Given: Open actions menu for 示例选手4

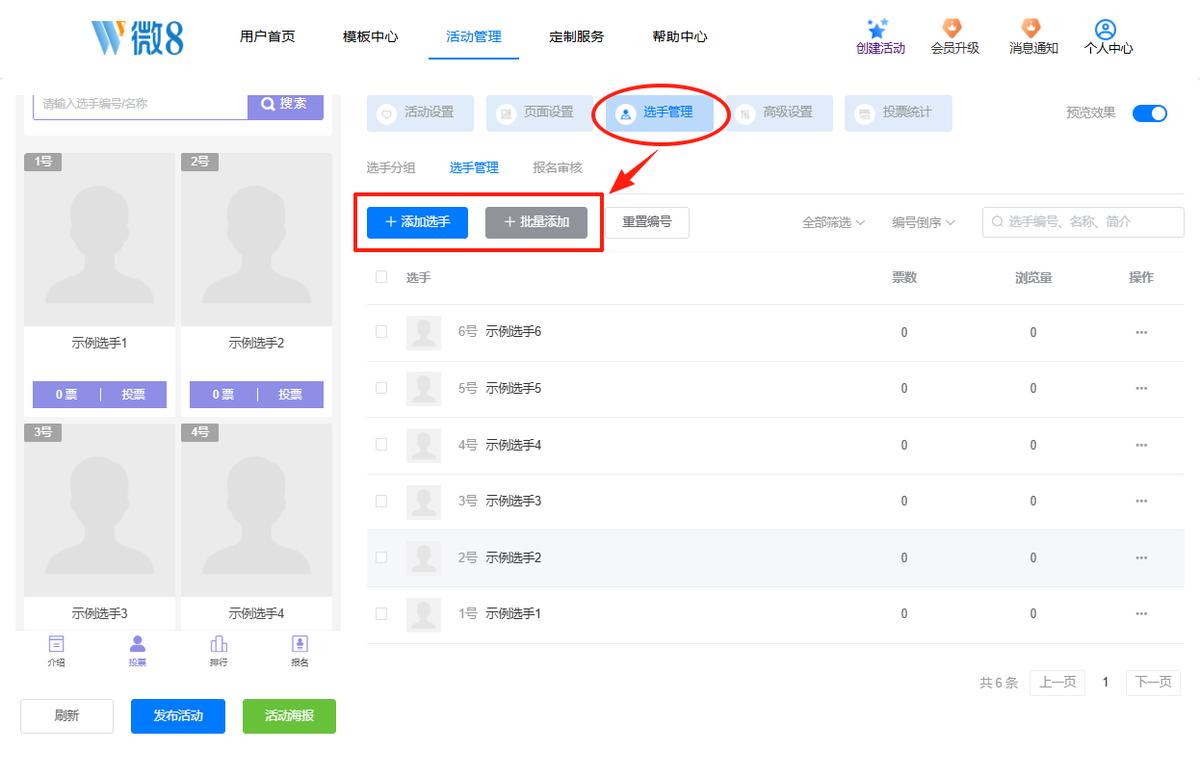Looking at the screenshot, I should click(x=1141, y=445).
